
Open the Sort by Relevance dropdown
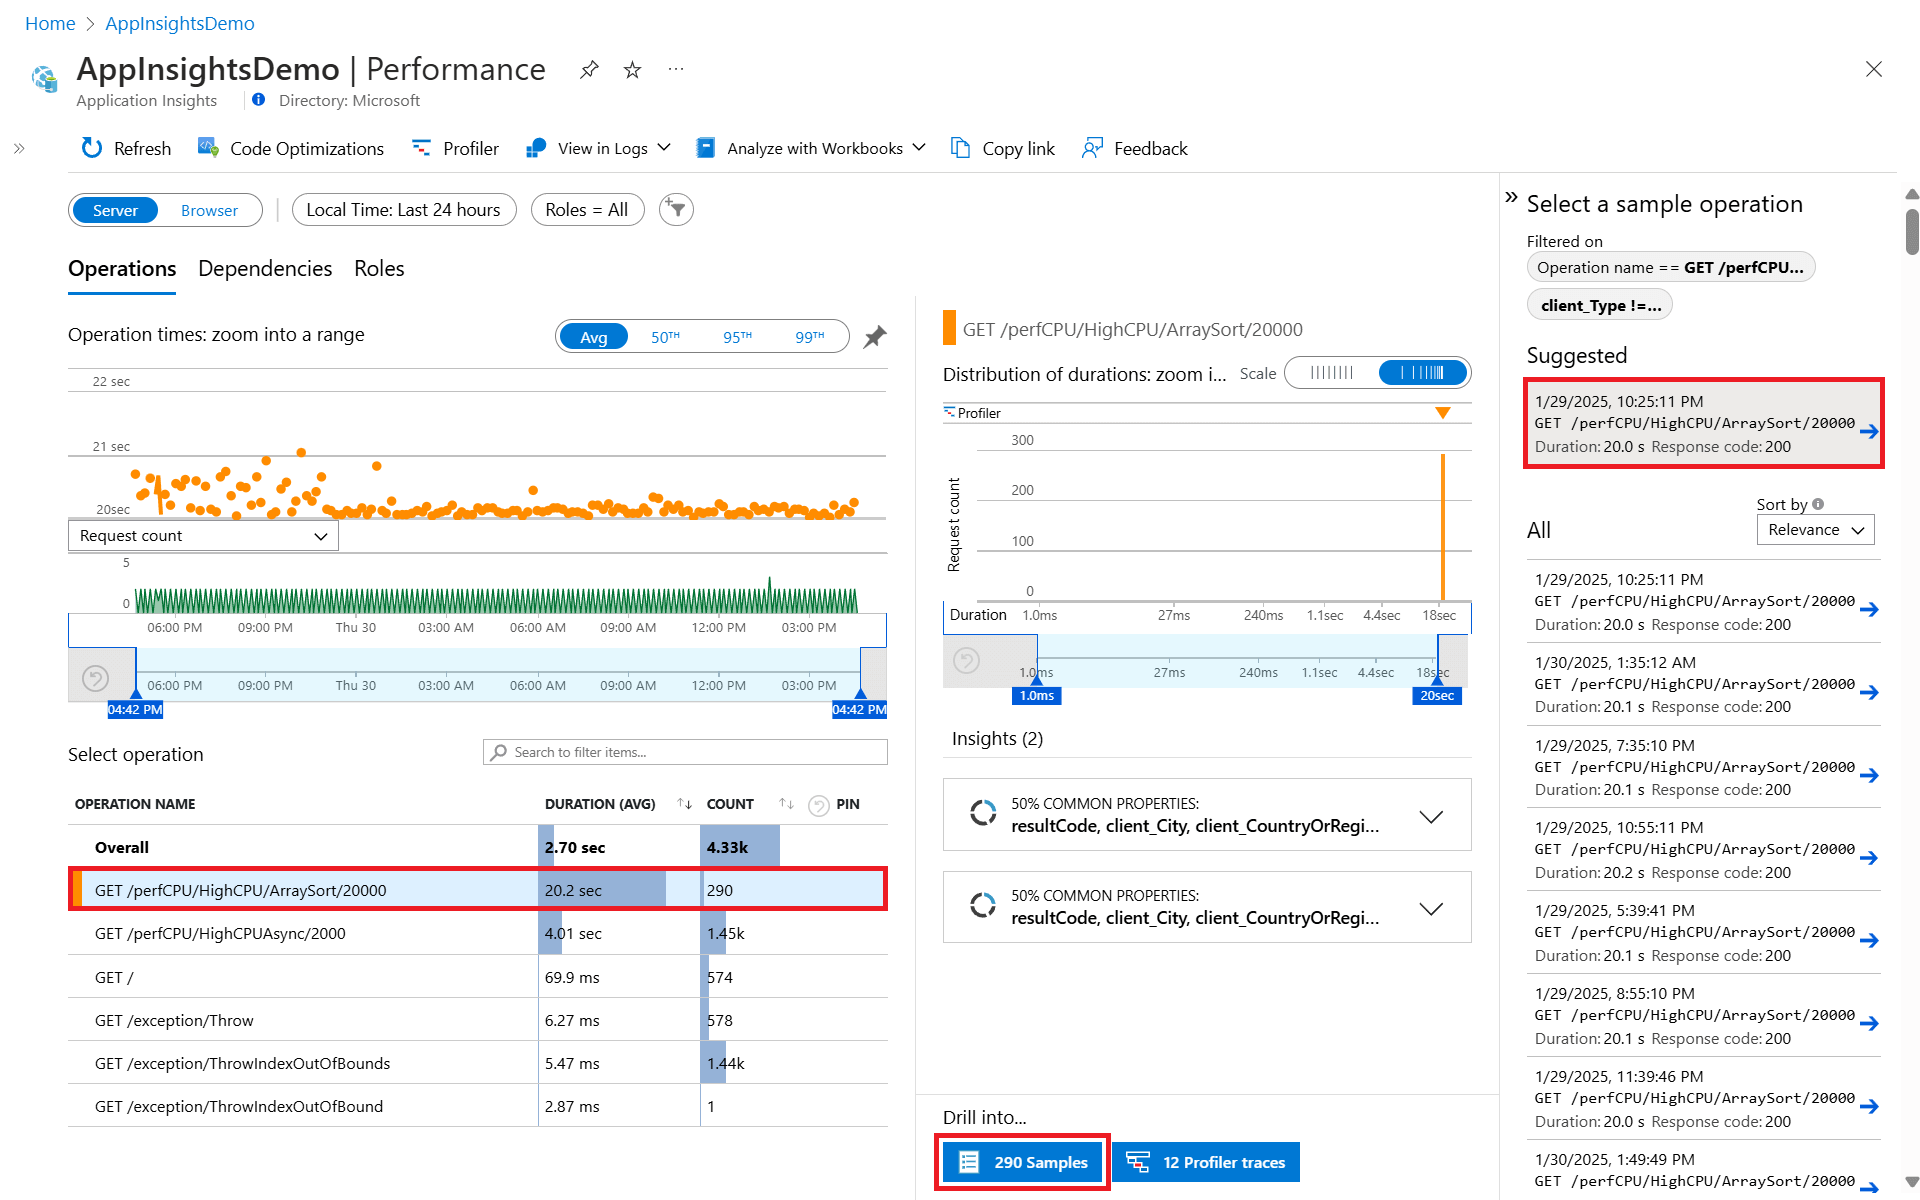(1815, 530)
